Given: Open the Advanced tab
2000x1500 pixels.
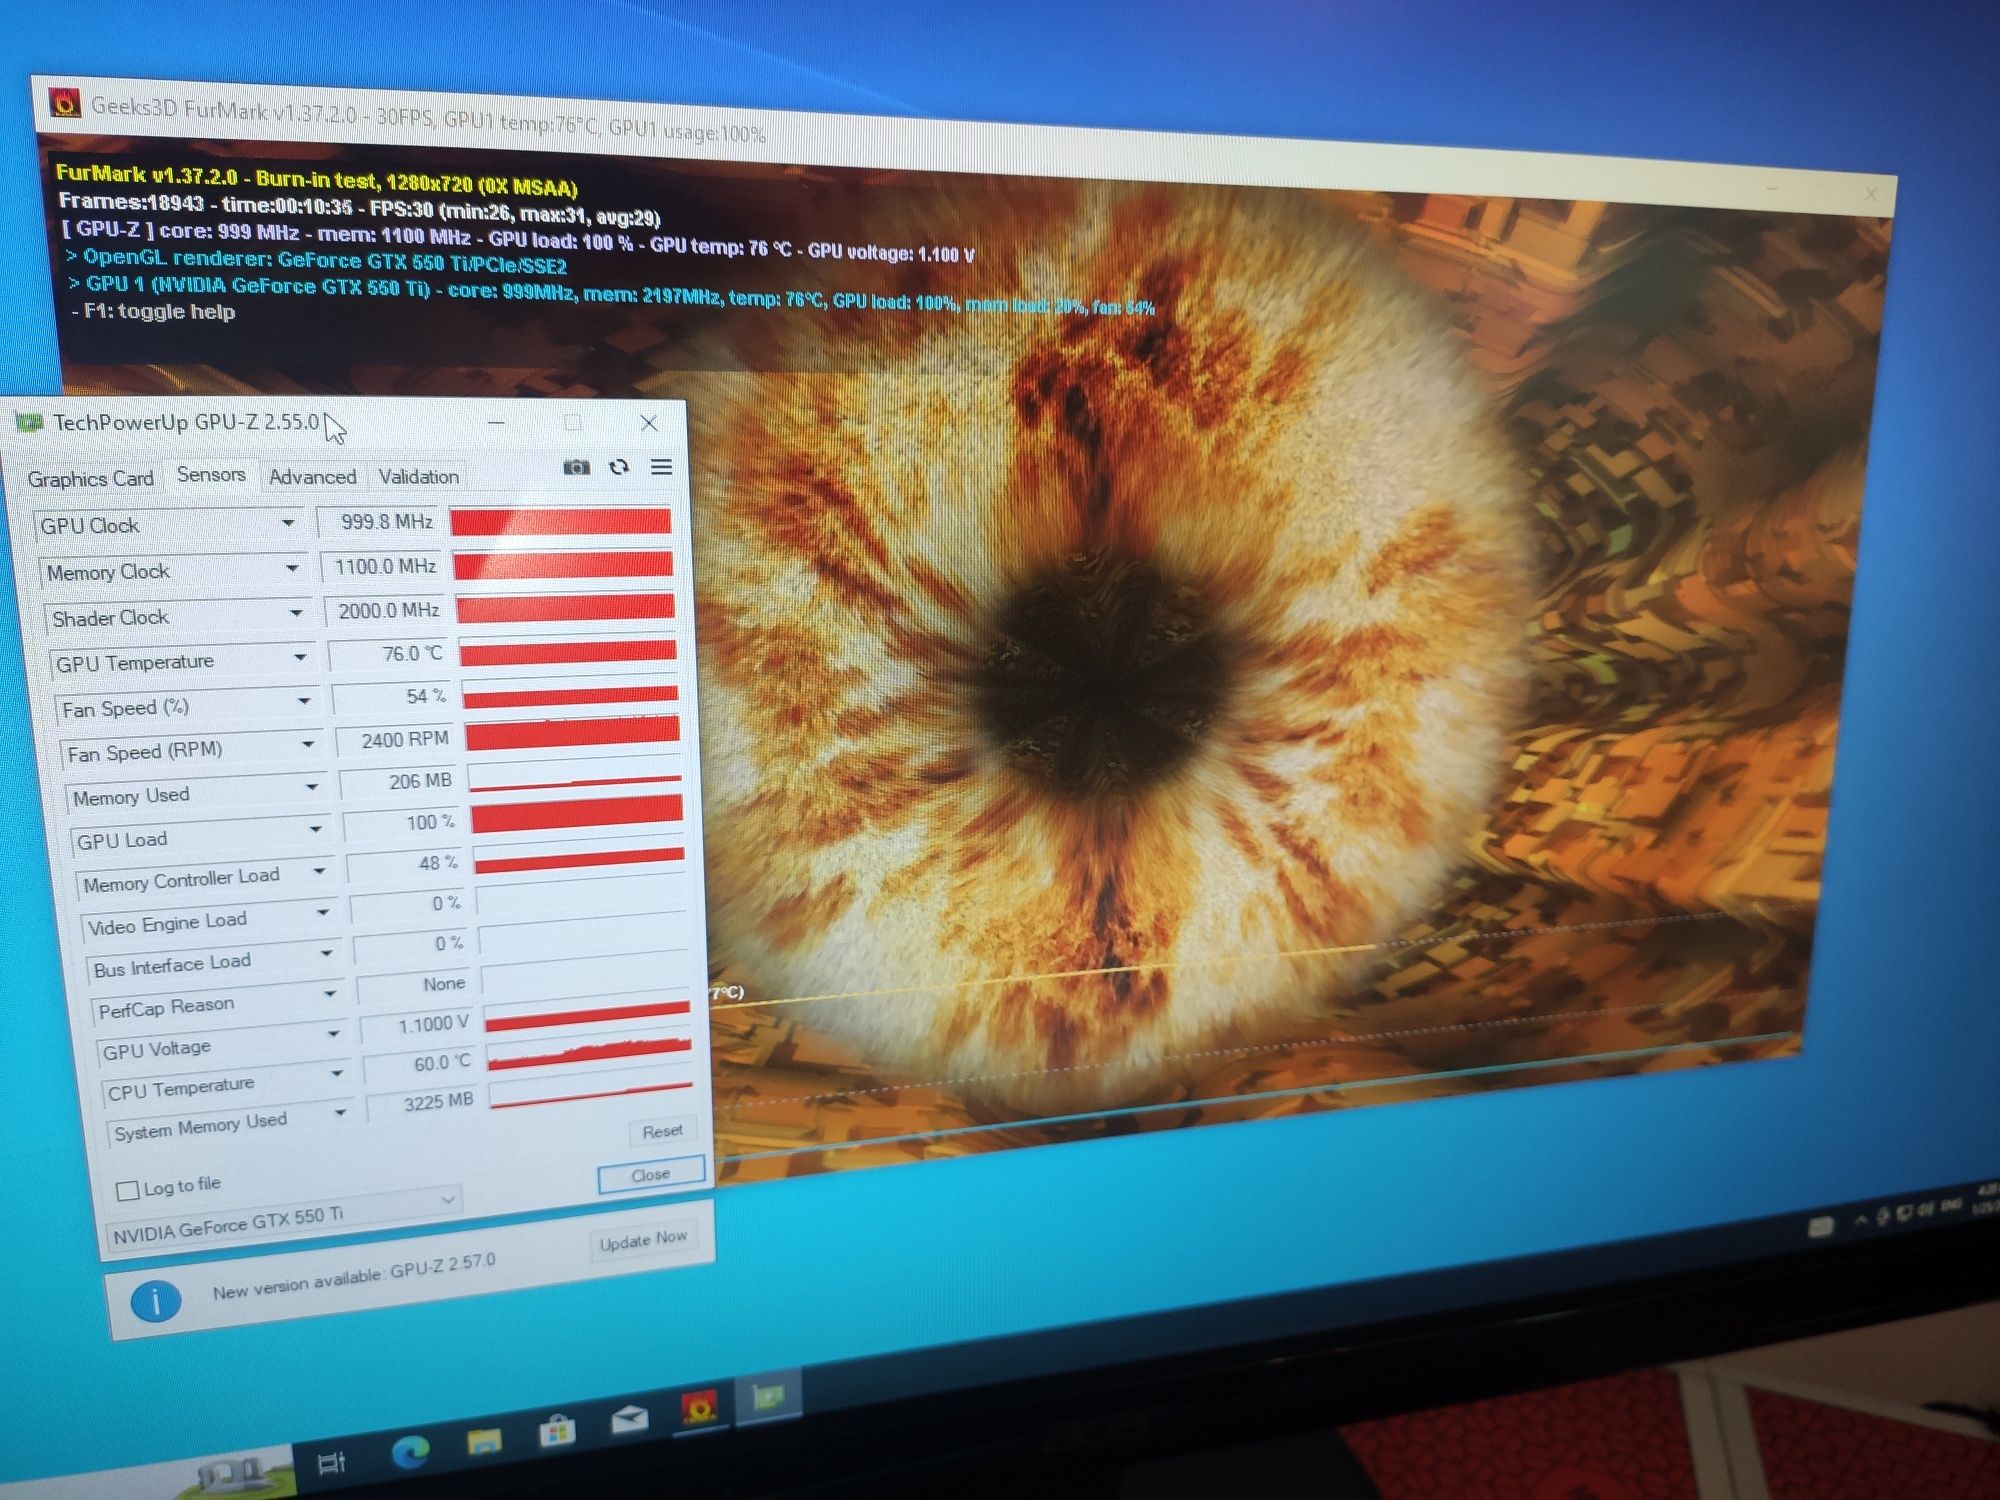Looking at the screenshot, I should tap(312, 477).
